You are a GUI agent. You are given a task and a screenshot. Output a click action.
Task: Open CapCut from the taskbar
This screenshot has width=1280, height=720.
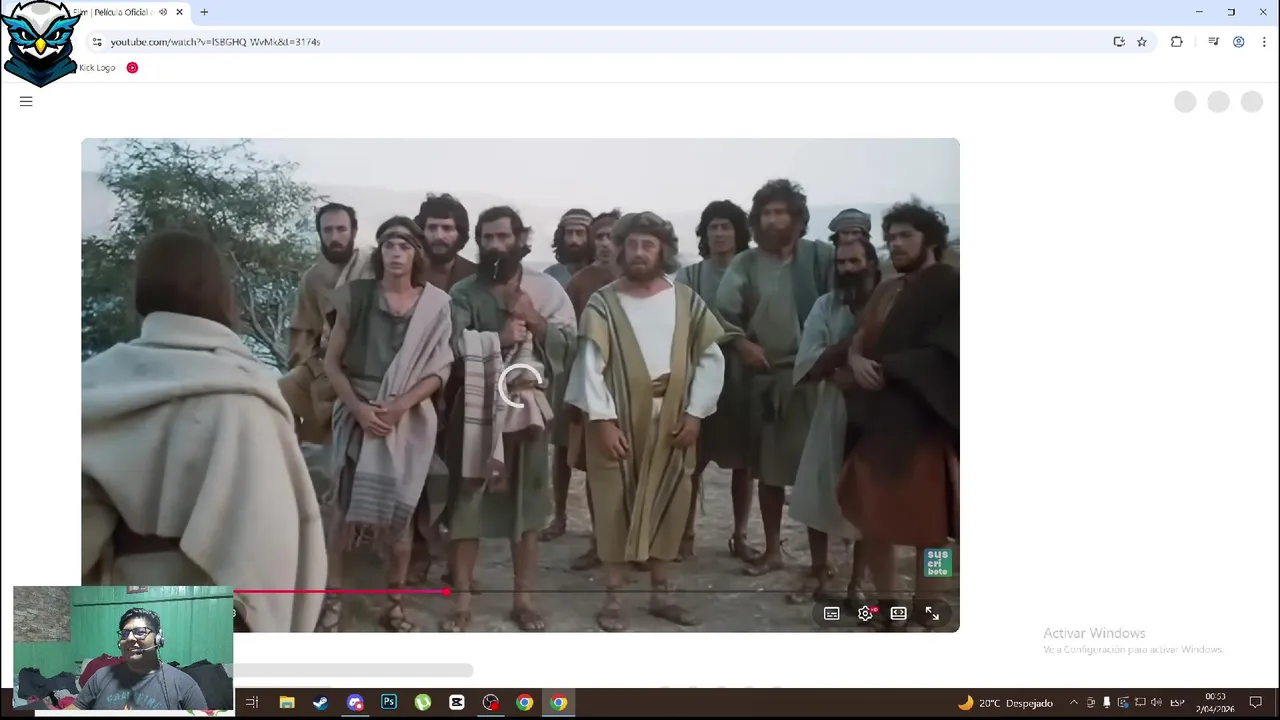pos(456,703)
